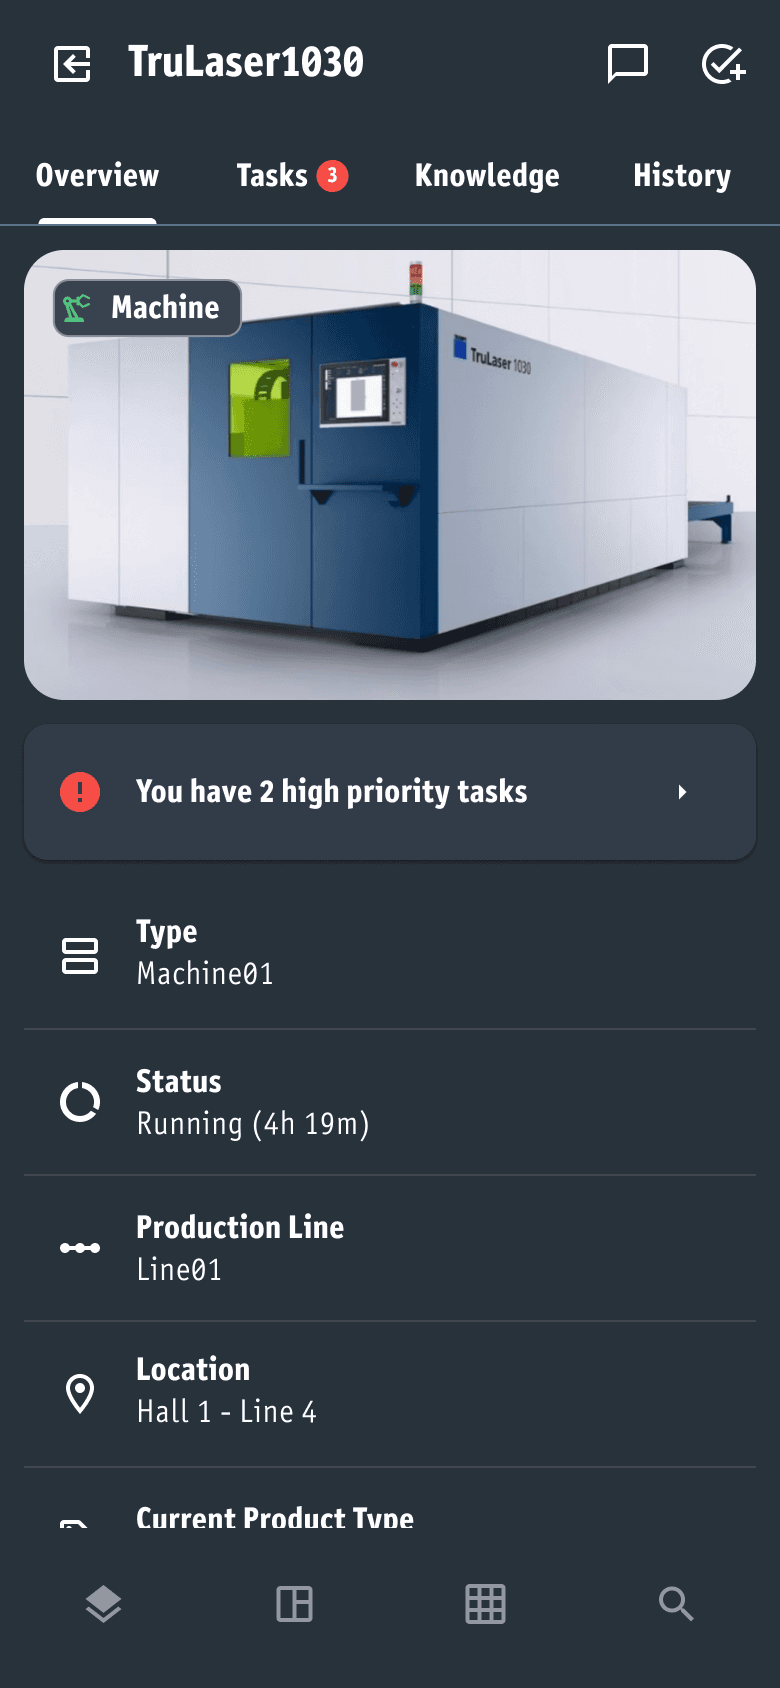The width and height of the screenshot is (780, 1688).
Task: Open the Knowledge tab
Action: click(487, 175)
